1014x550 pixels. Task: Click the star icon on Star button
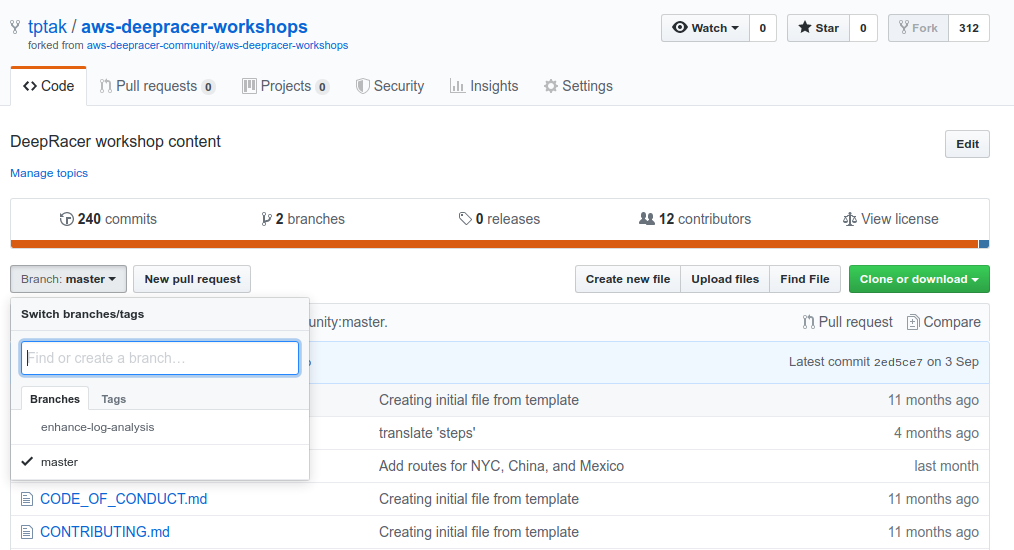coord(804,27)
